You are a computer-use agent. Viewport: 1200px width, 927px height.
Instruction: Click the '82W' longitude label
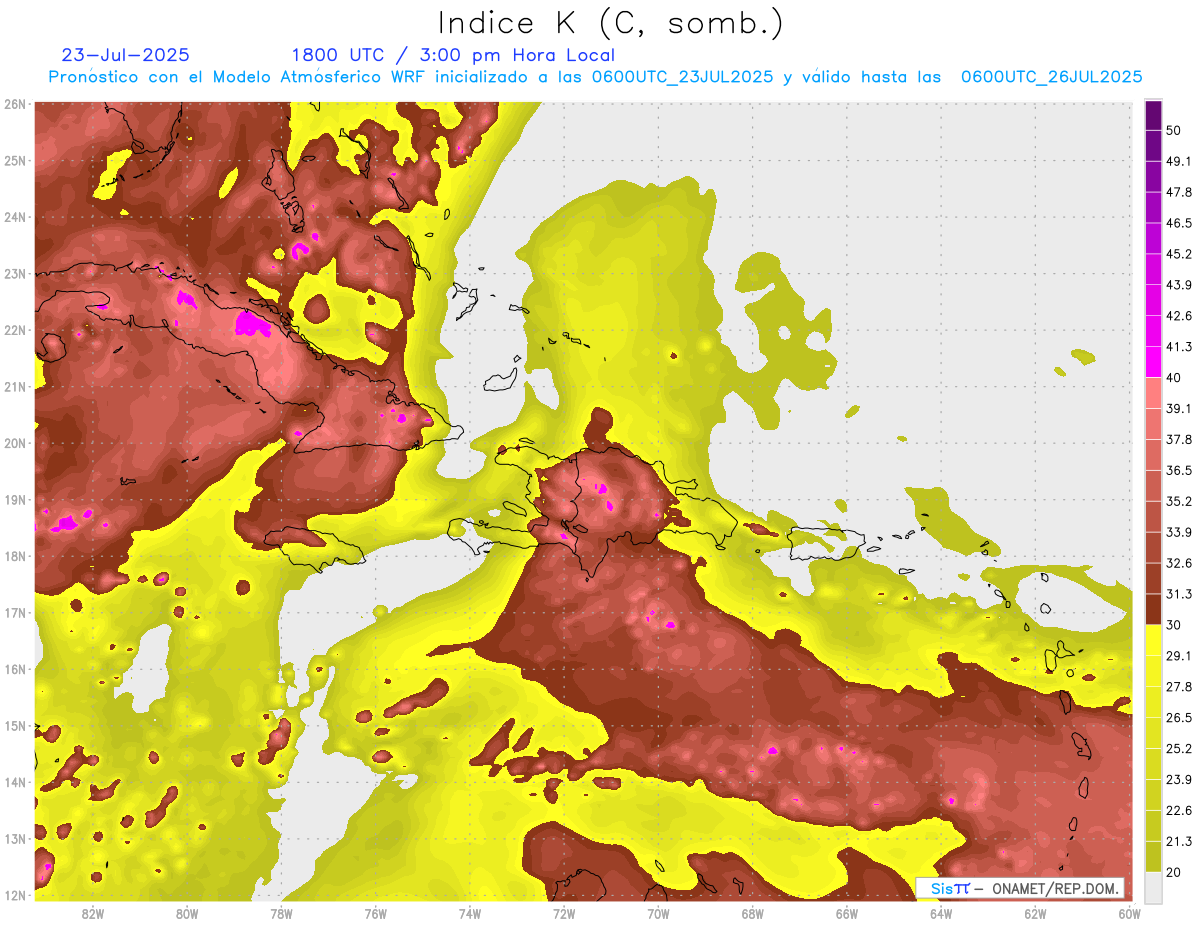(x=93, y=913)
